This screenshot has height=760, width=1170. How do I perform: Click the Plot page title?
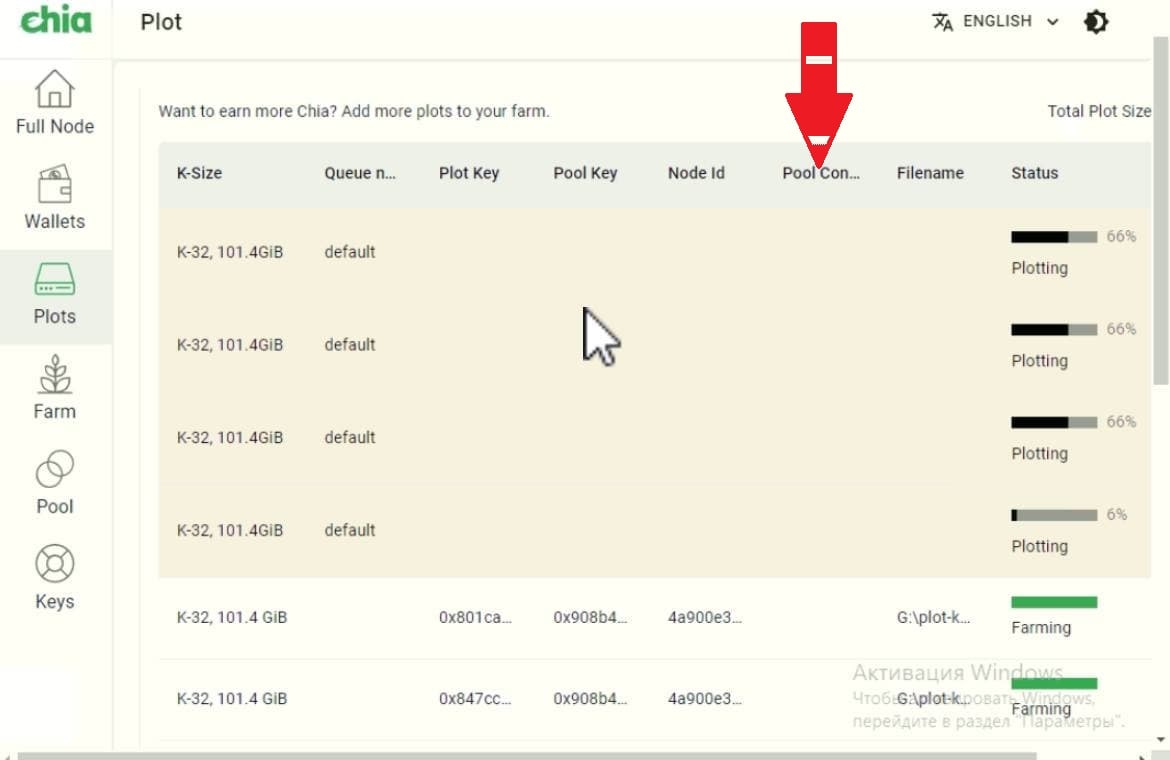coord(161,22)
